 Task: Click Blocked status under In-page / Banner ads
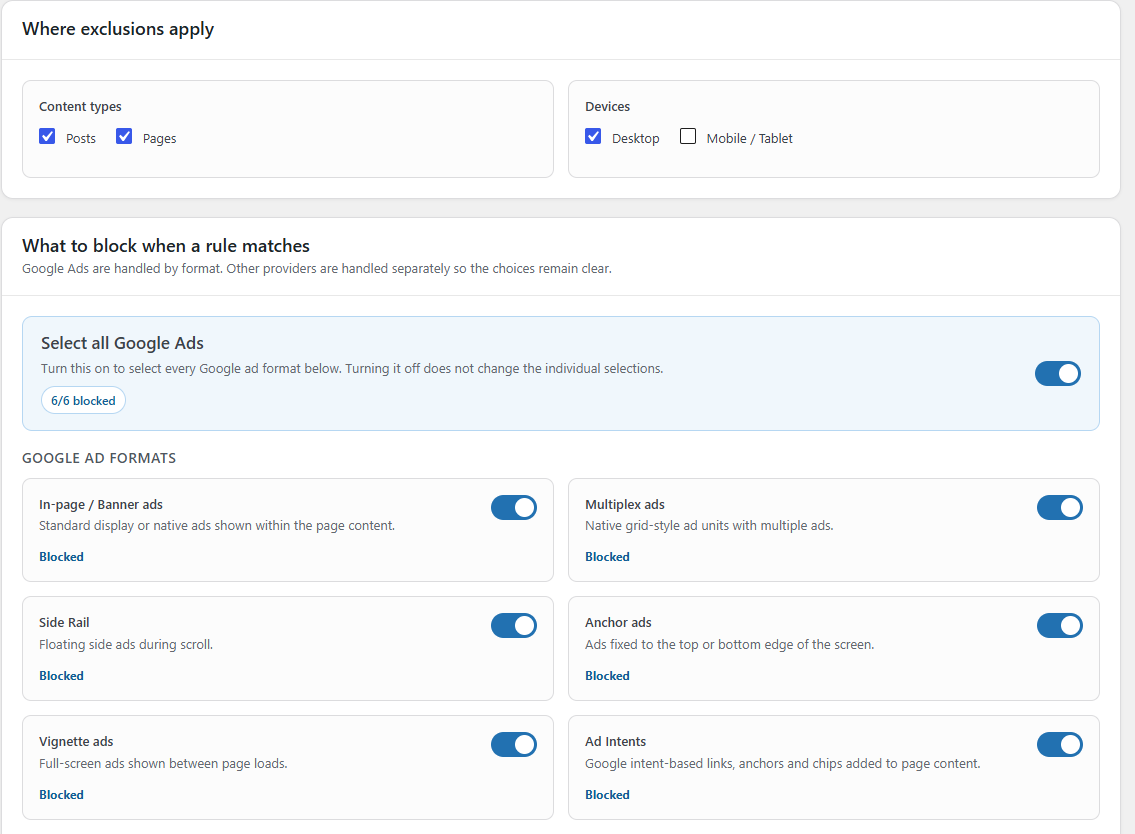[62, 557]
